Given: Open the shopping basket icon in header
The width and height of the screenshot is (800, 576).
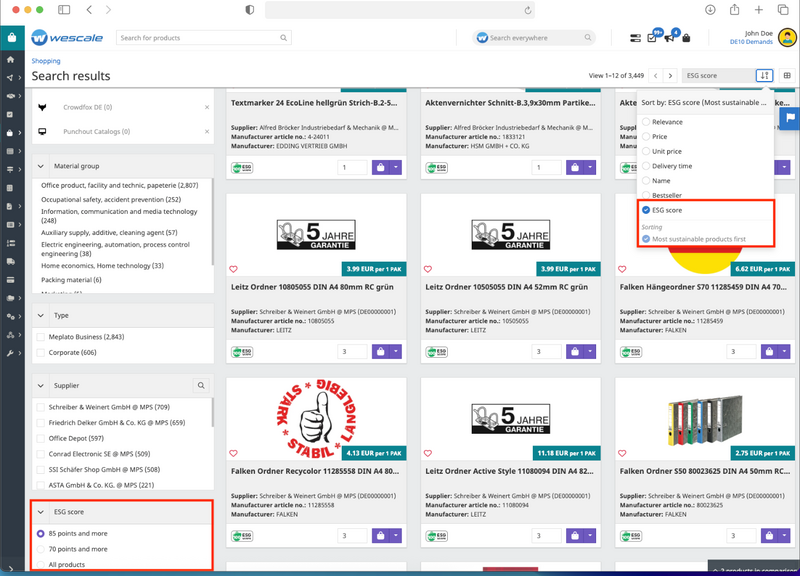Looking at the screenshot, I should click(686, 38).
